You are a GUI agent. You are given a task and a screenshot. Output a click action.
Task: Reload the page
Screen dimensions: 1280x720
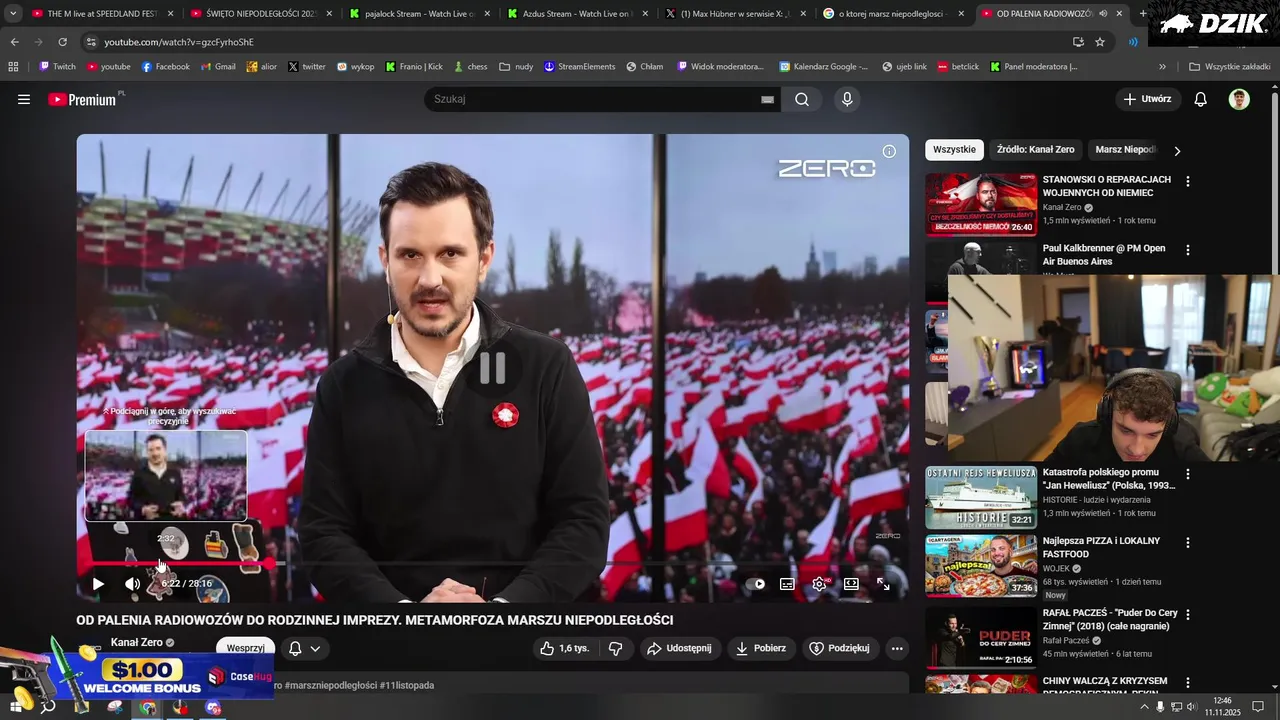pos(62,42)
